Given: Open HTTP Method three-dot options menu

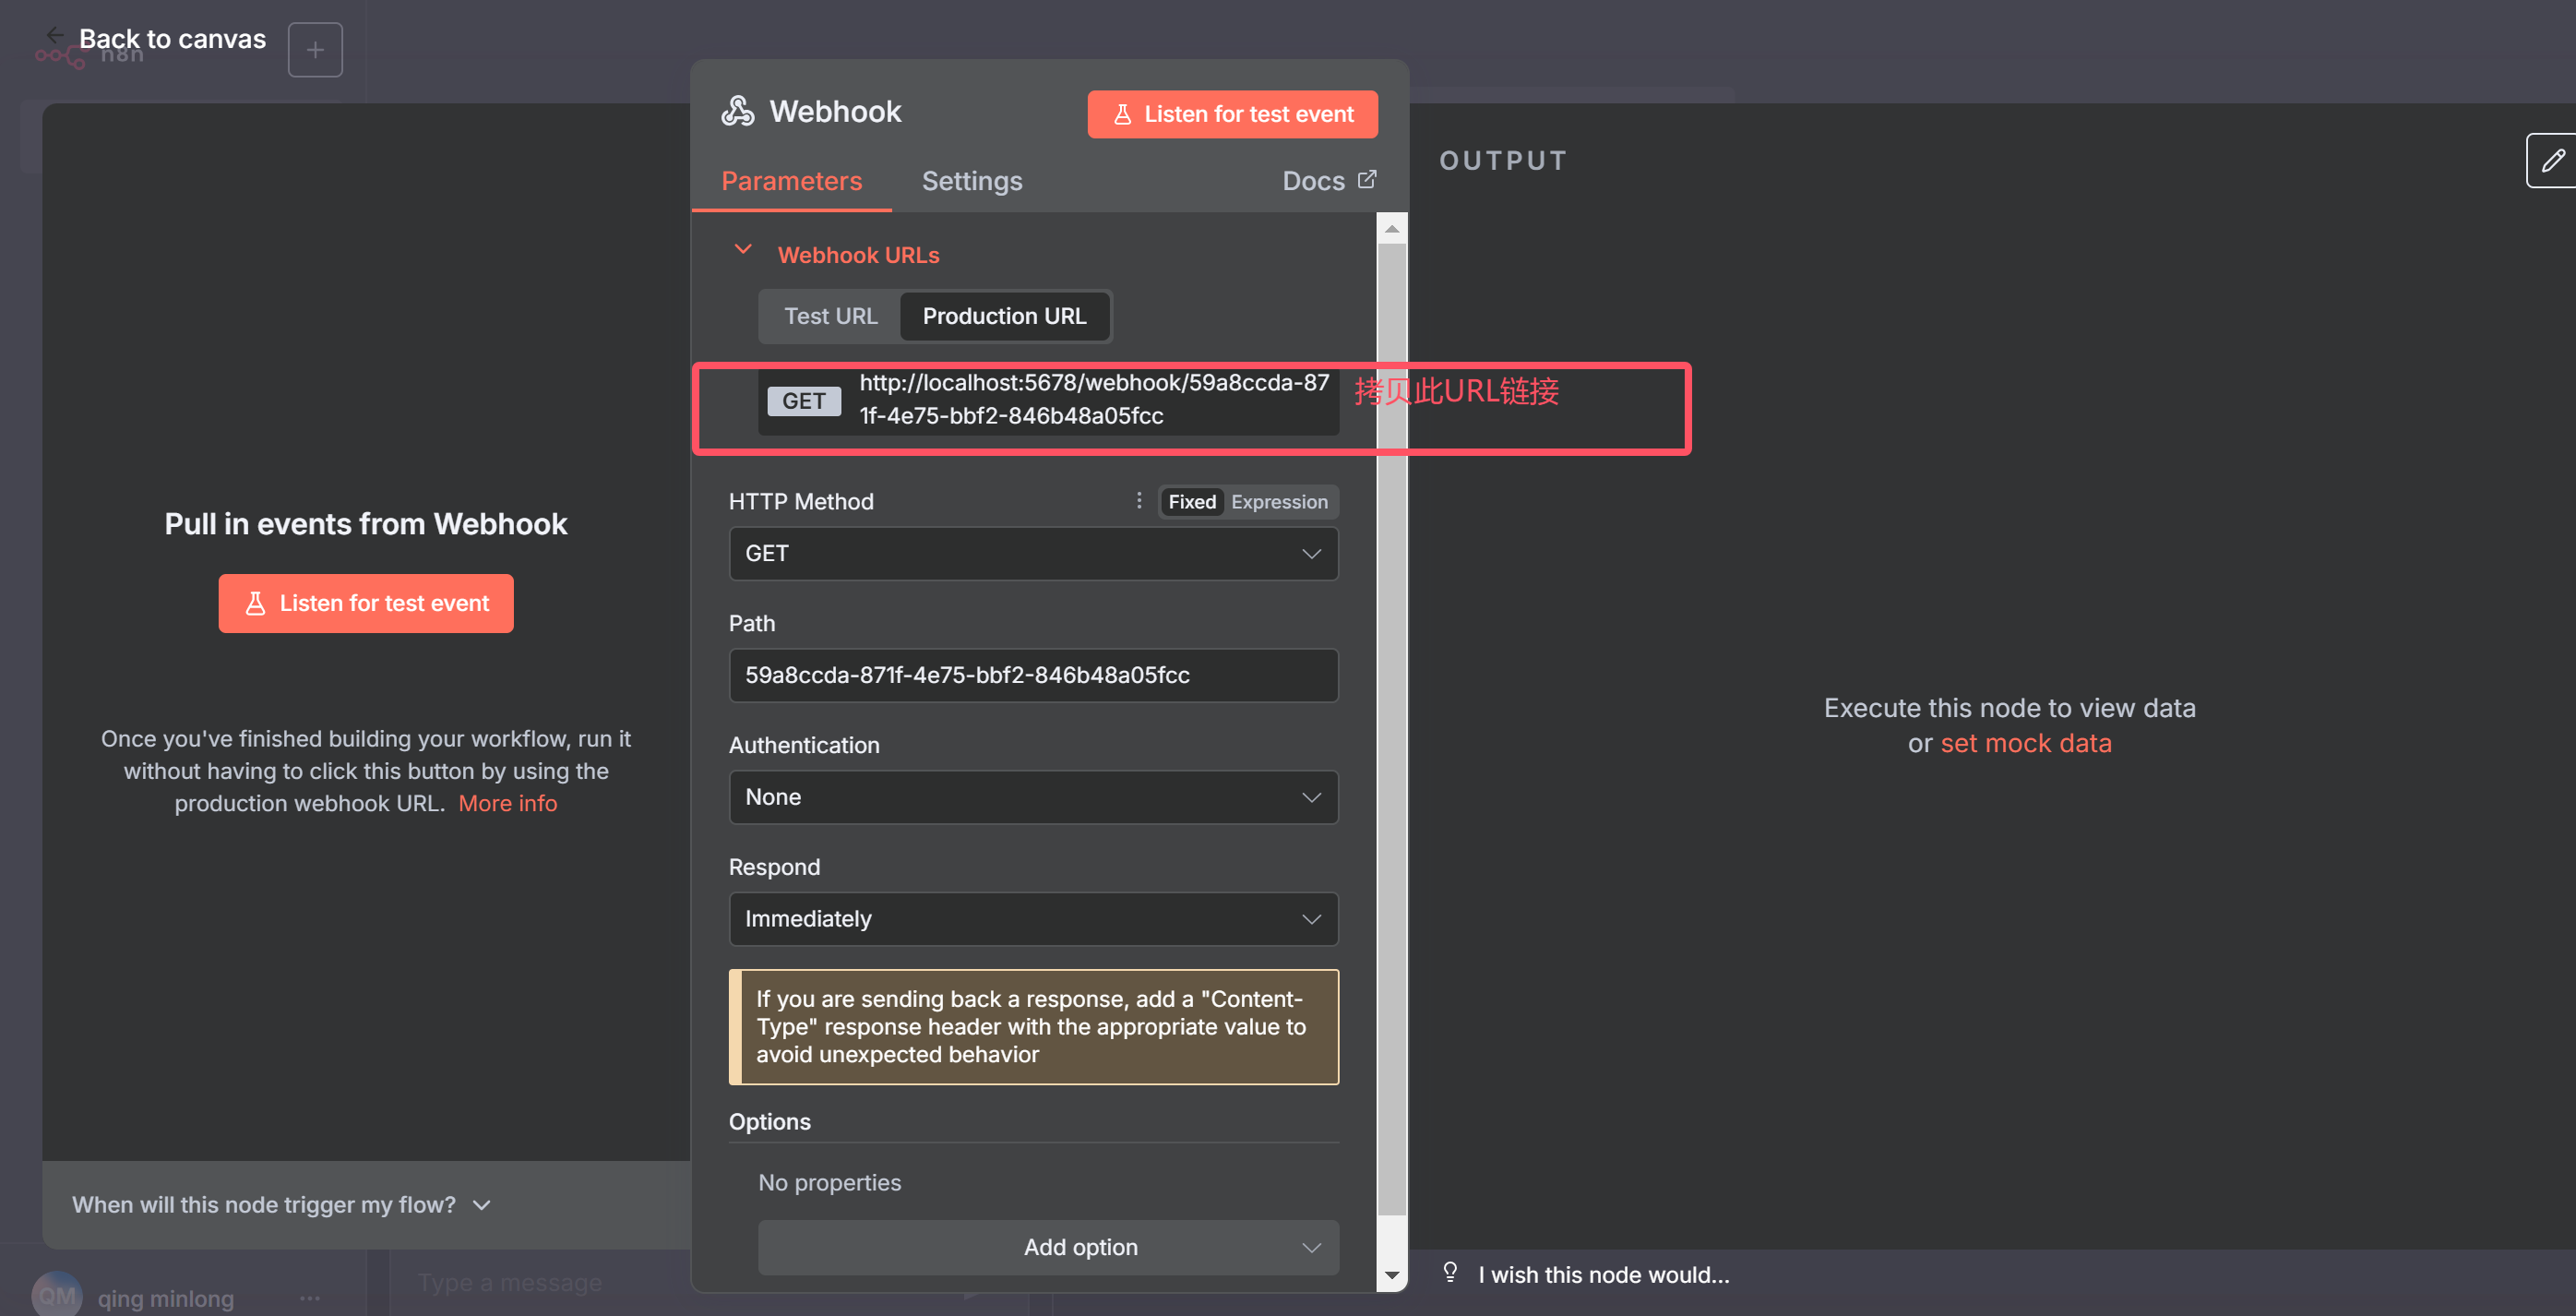Looking at the screenshot, I should tap(1138, 500).
